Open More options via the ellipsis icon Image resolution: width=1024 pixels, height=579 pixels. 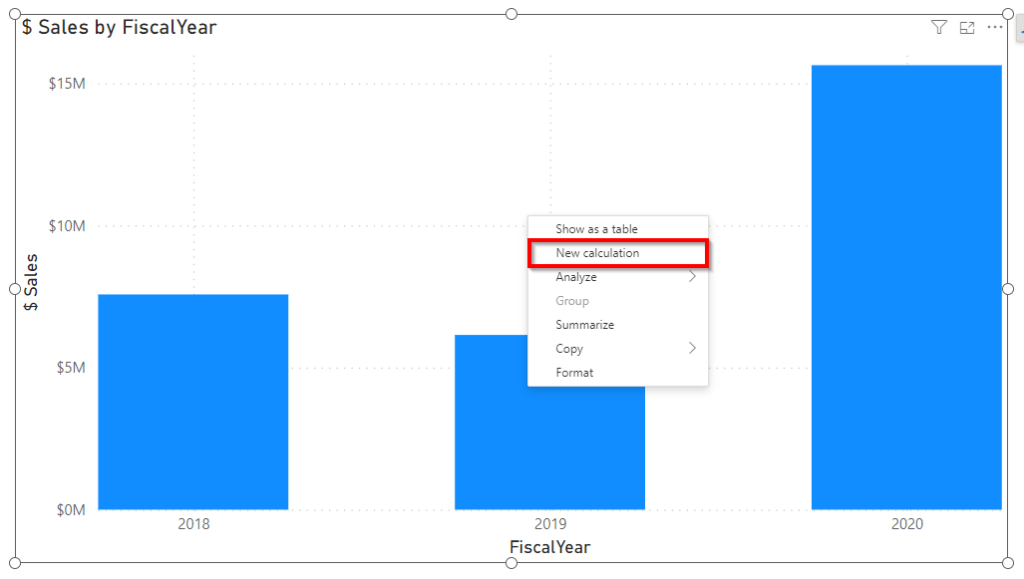995,27
